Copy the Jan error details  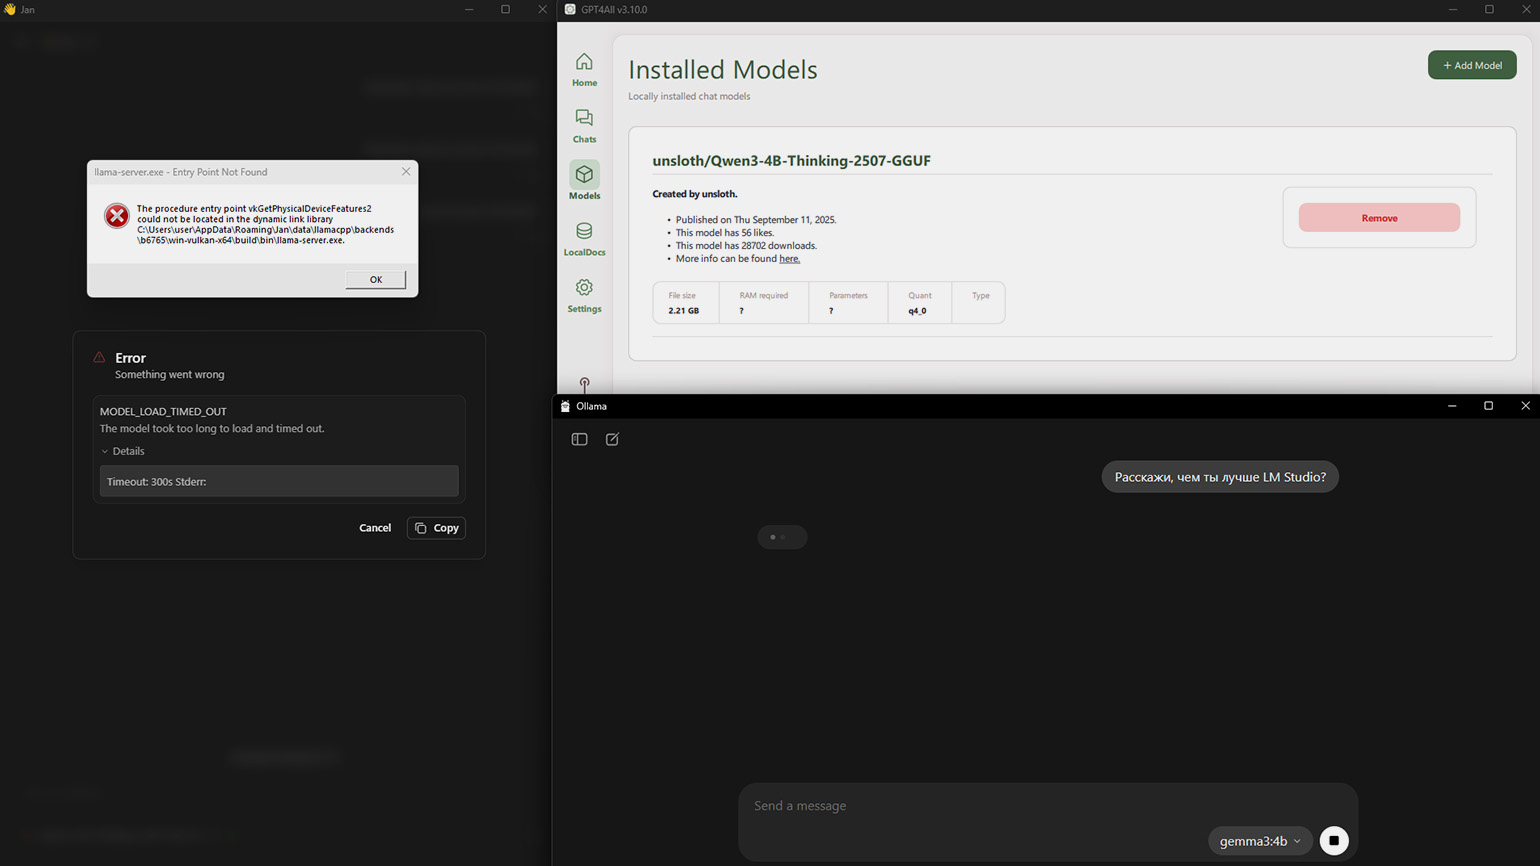(x=436, y=528)
